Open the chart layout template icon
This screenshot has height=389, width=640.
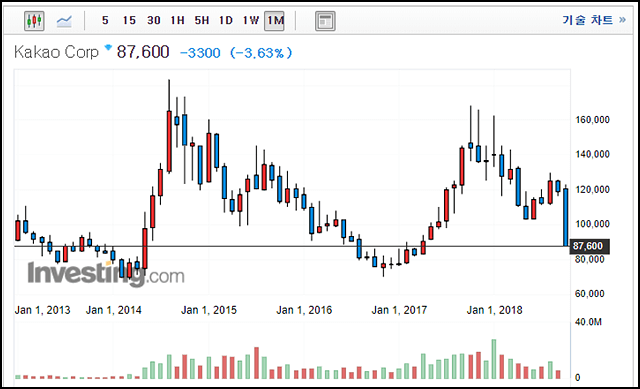click(325, 21)
